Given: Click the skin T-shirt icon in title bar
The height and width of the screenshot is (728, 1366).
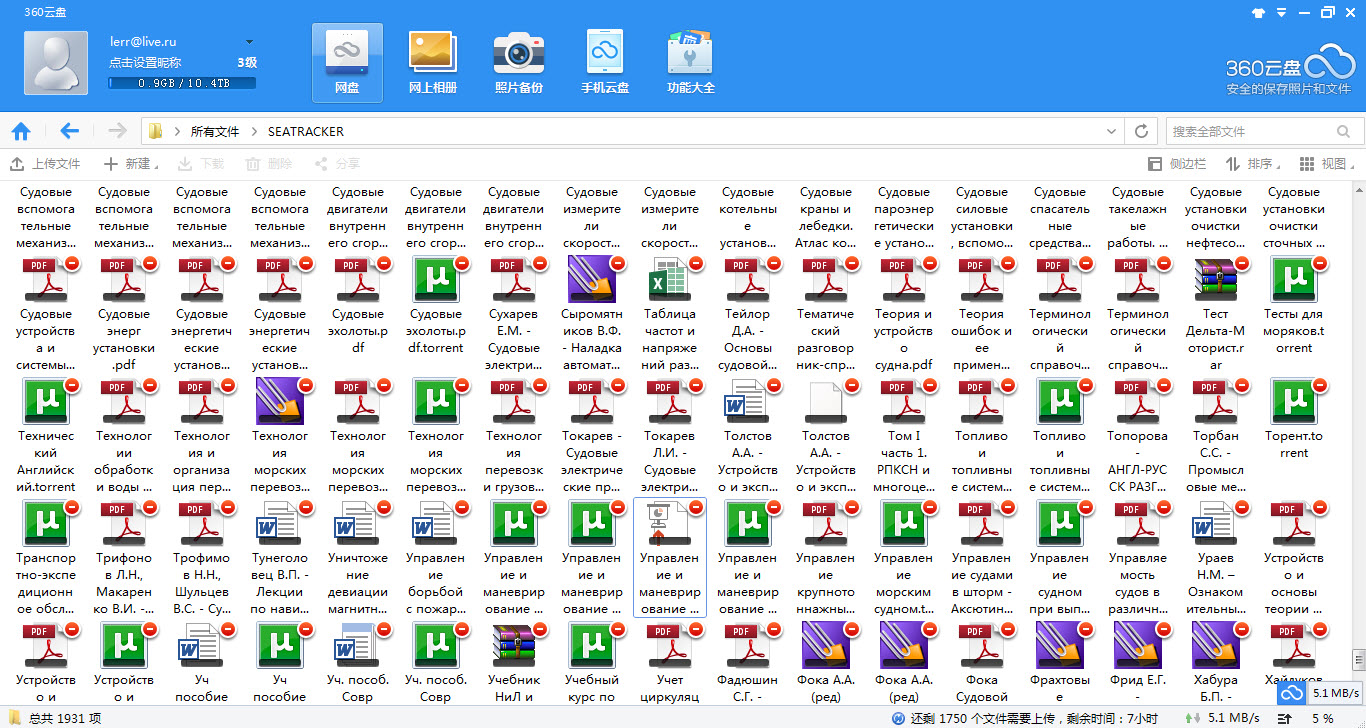Looking at the screenshot, I should 1258,13.
